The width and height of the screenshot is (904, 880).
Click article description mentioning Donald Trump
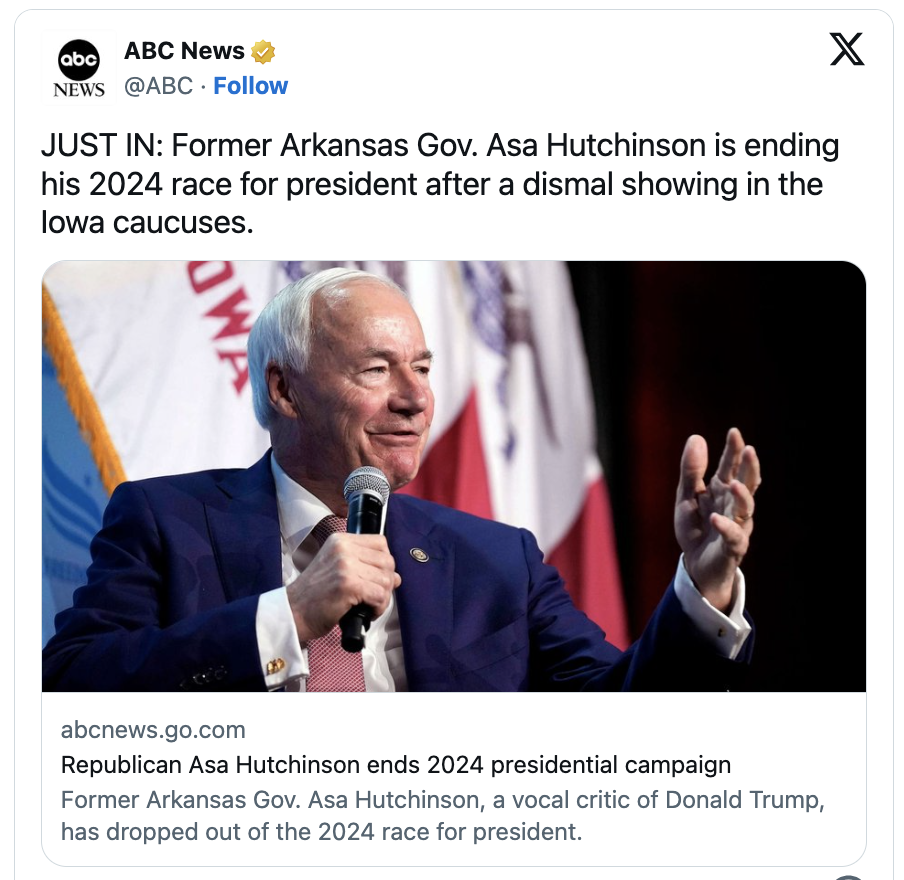443,816
